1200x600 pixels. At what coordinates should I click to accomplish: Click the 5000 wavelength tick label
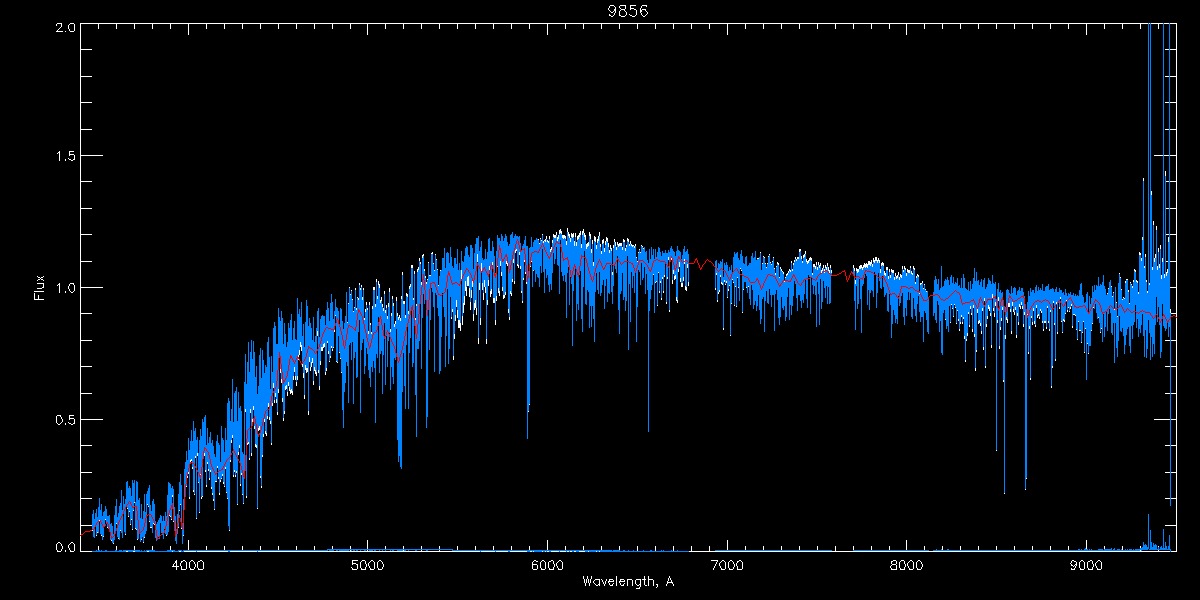tap(368, 566)
